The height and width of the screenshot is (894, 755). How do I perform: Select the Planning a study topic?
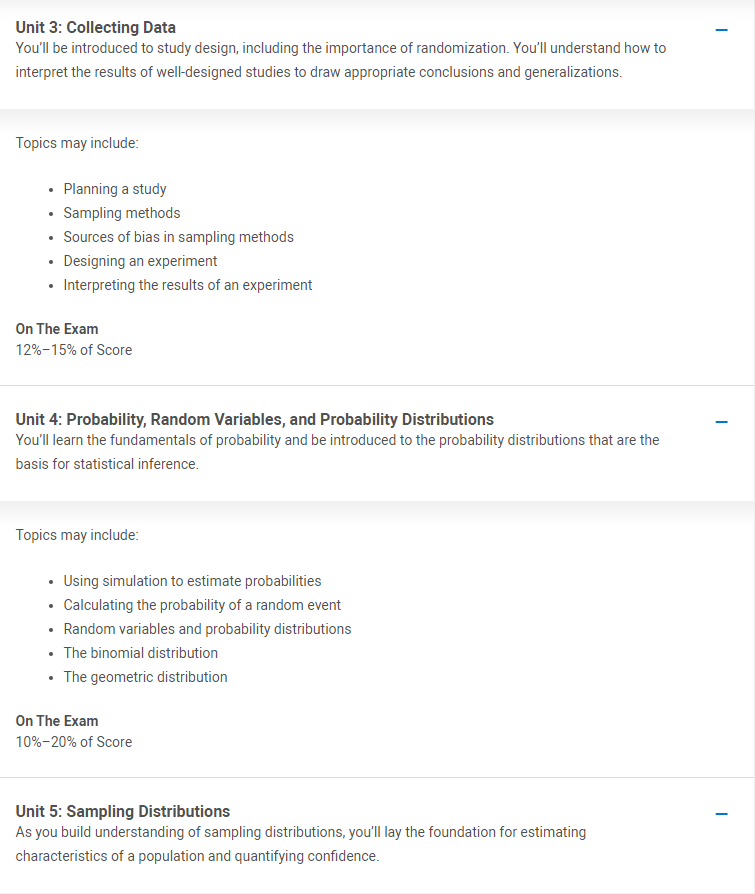pyautogui.click(x=115, y=189)
